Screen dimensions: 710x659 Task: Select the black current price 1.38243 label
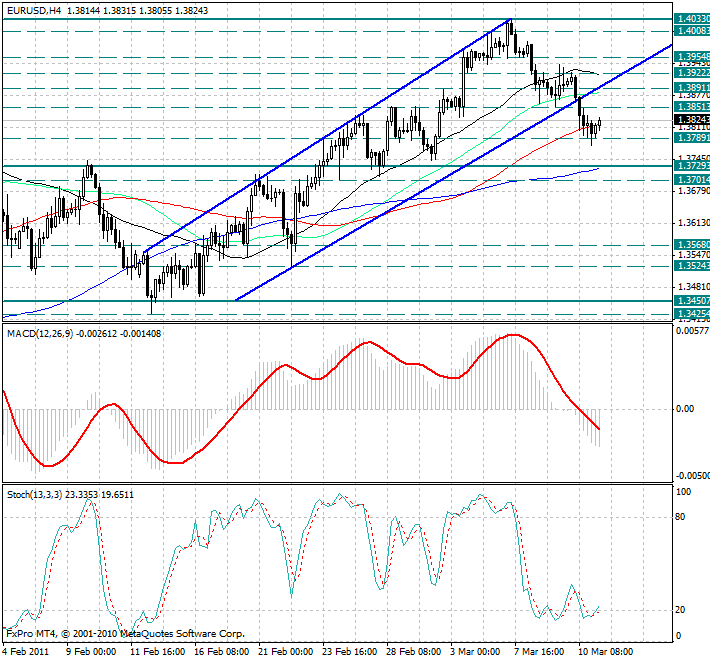point(692,119)
